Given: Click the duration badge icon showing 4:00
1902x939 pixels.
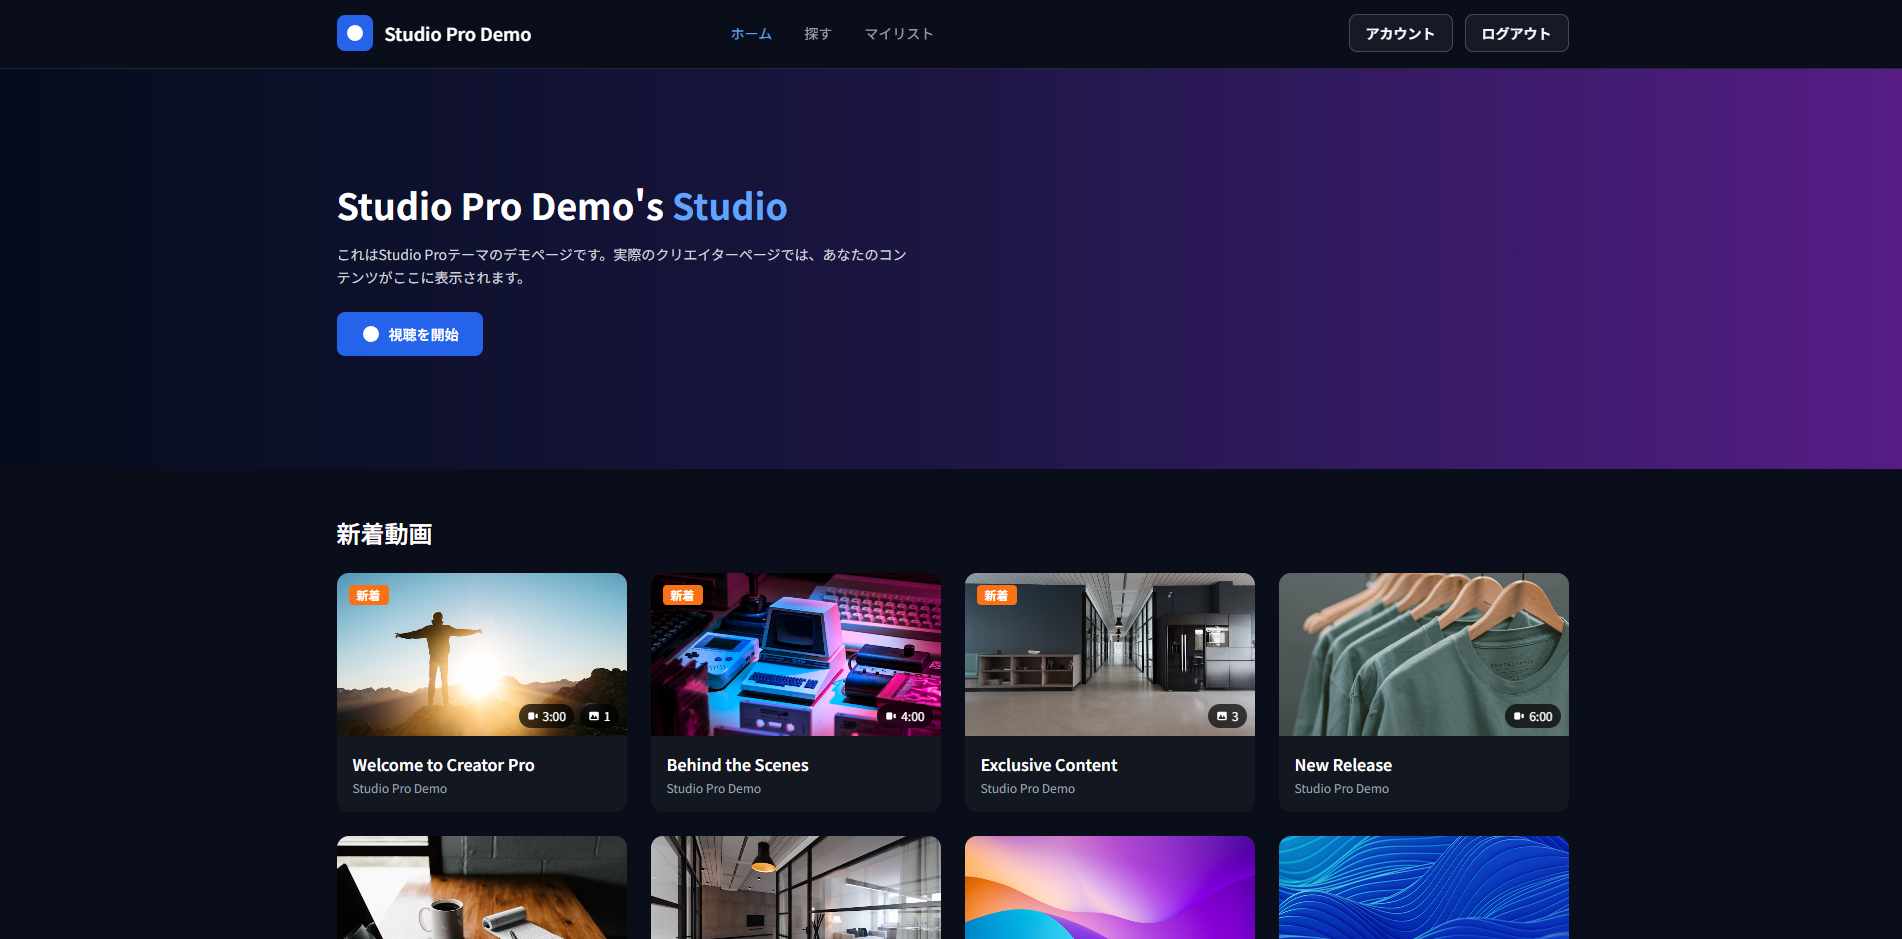Looking at the screenshot, I should click(893, 716).
